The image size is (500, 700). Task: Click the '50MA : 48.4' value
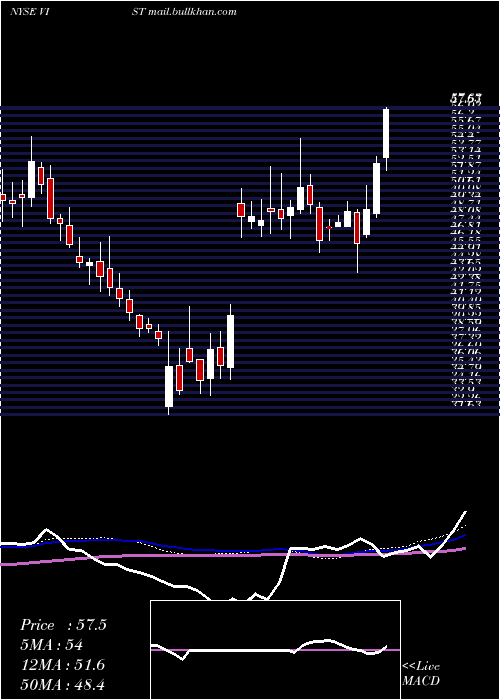62,685
